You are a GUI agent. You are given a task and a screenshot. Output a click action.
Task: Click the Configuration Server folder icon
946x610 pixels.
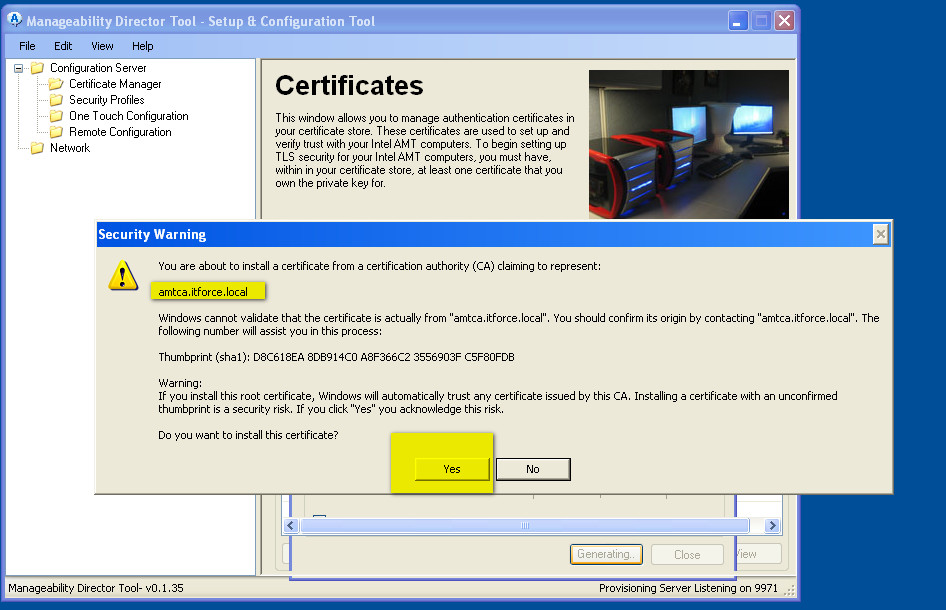coord(37,68)
